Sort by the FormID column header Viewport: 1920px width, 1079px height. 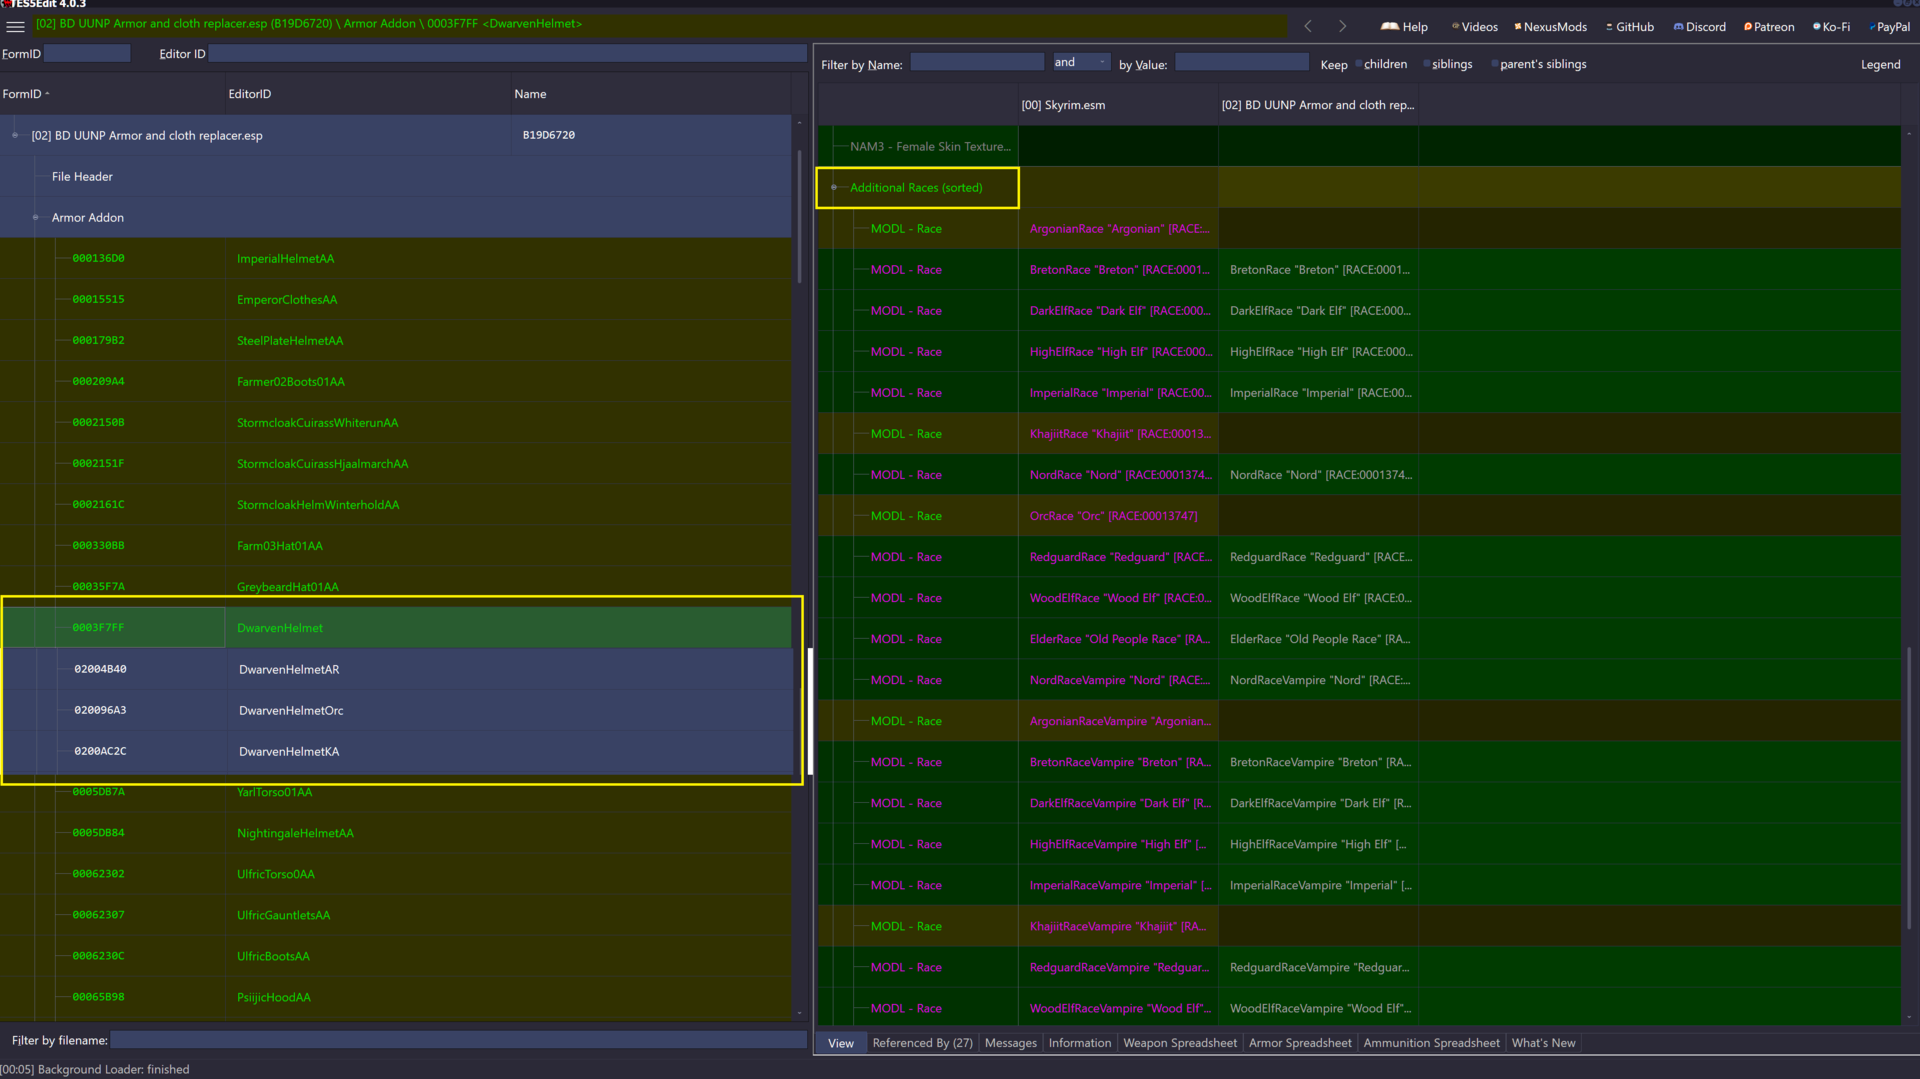[x=112, y=94]
